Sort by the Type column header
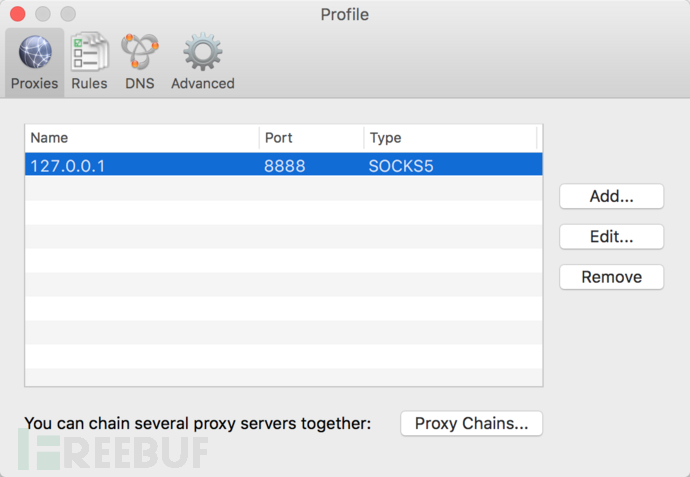The image size is (690, 477). [450, 138]
